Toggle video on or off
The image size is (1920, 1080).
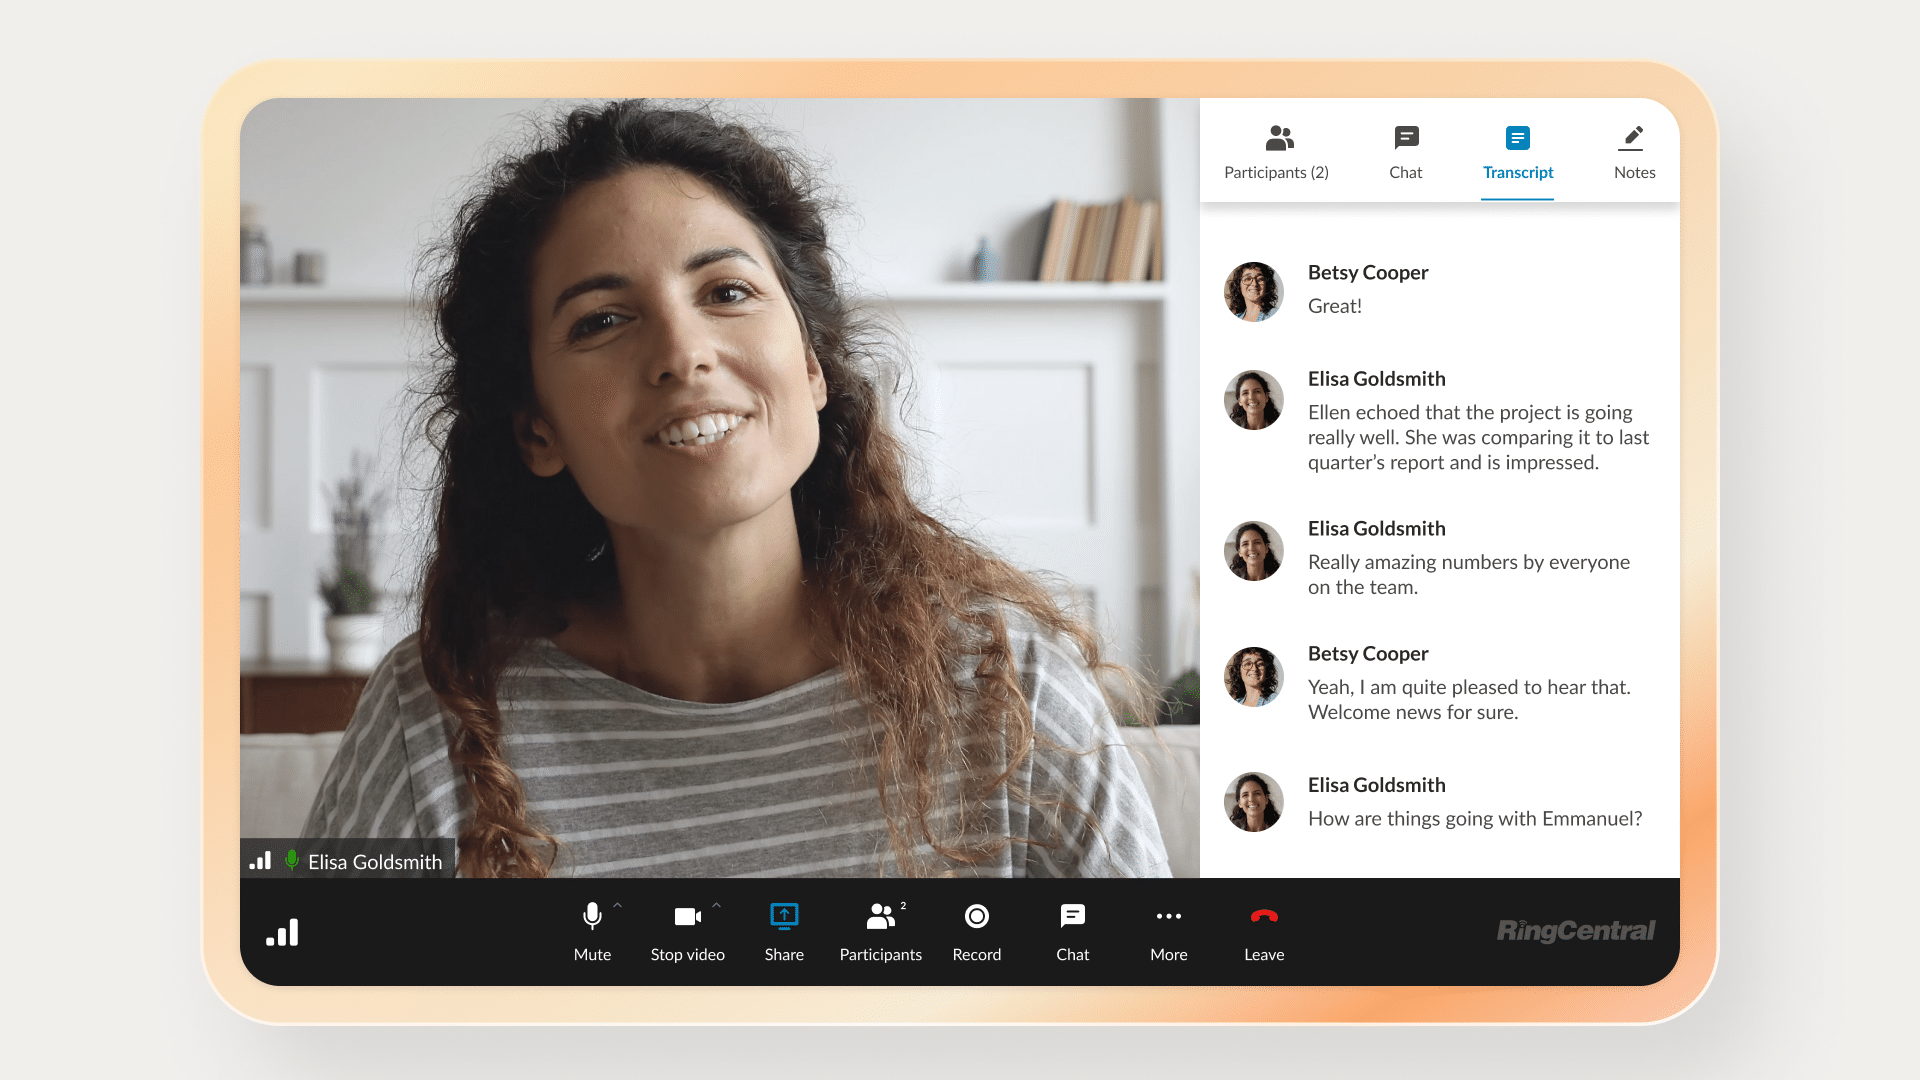[687, 931]
